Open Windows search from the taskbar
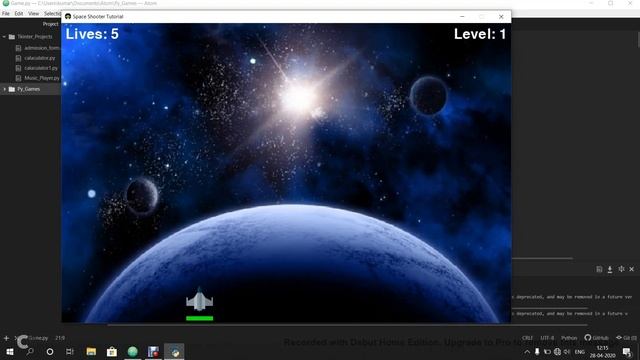The image size is (640, 360). 30,351
